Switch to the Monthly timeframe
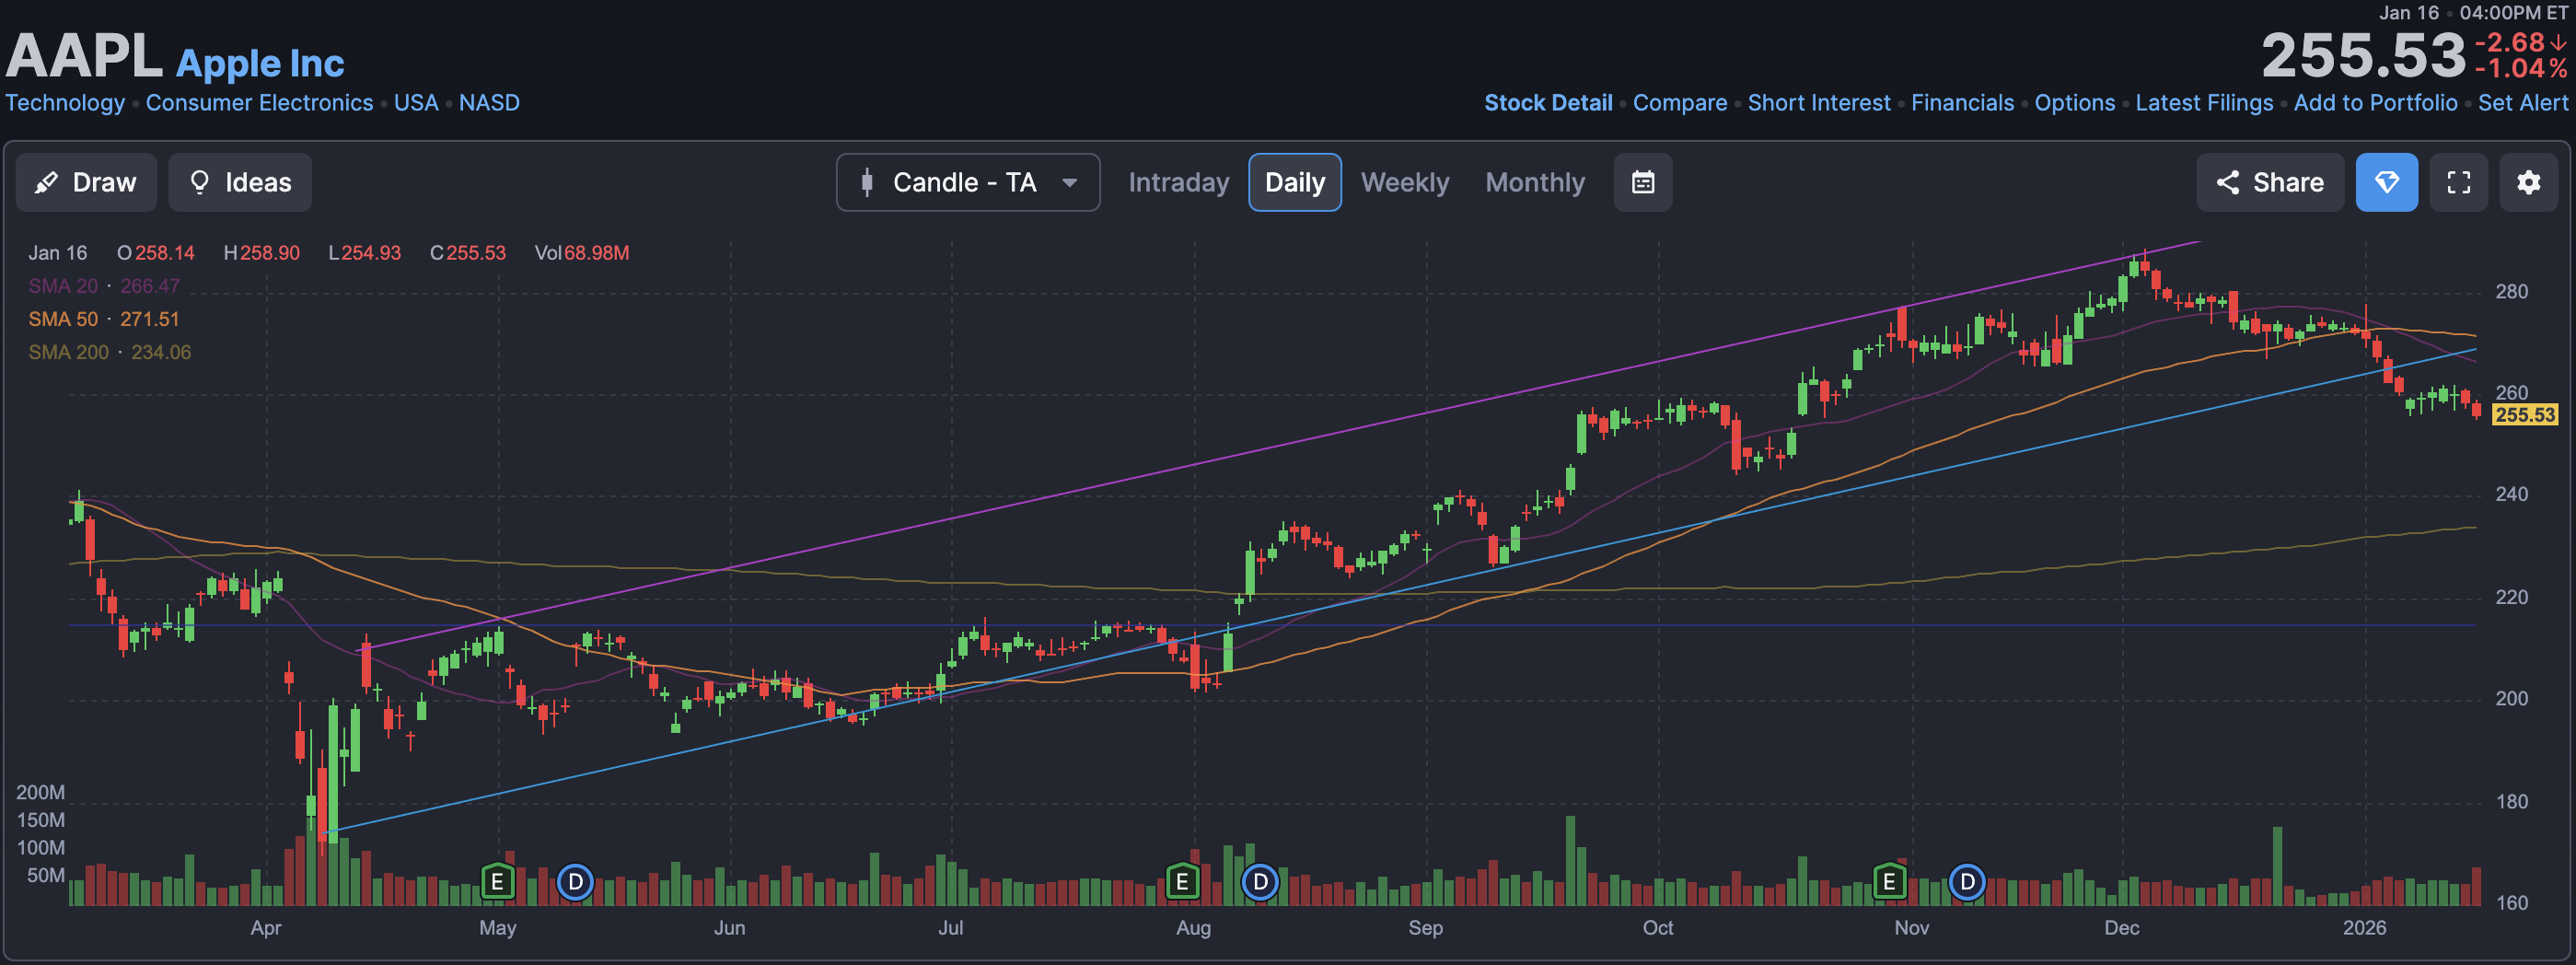 coord(1535,182)
